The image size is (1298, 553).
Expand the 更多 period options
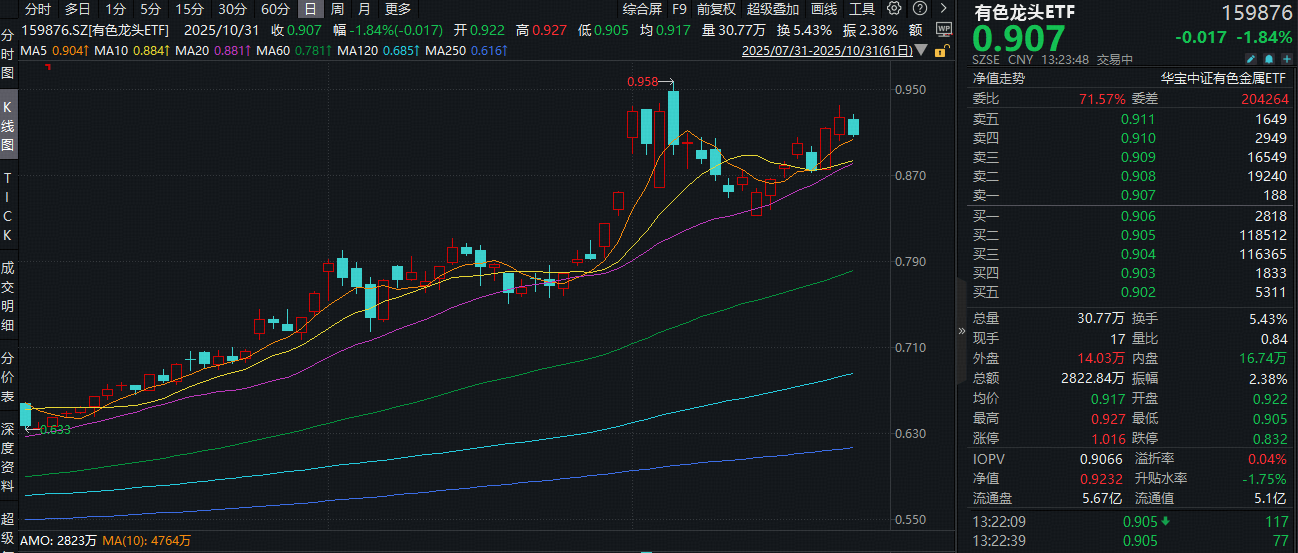coord(397,9)
